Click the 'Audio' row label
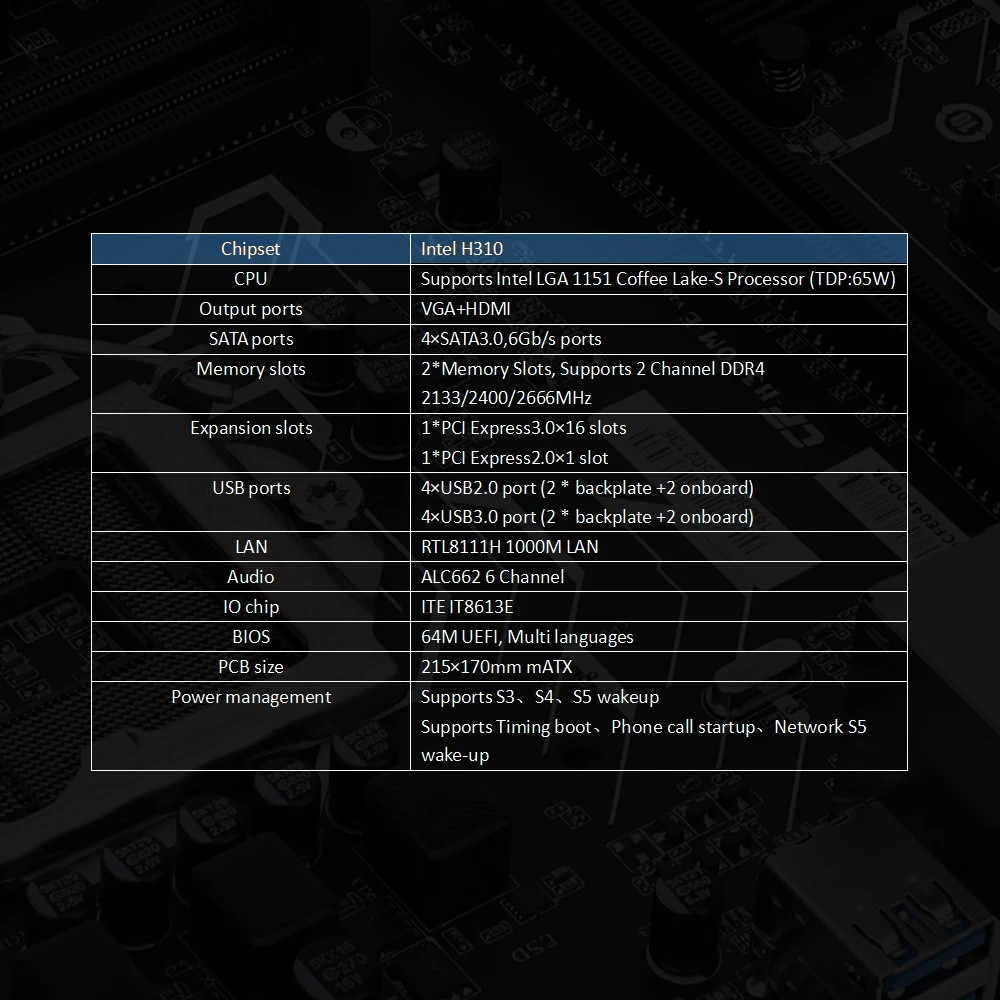 point(251,577)
